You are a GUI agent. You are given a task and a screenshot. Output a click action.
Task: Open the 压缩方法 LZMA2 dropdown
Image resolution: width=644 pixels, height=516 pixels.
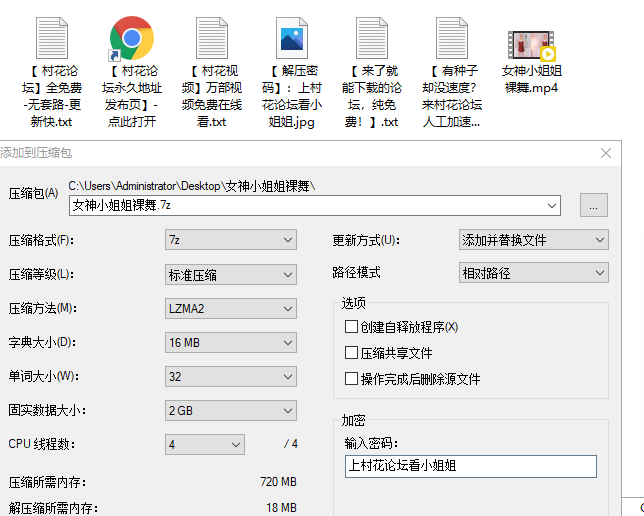[x=231, y=308]
